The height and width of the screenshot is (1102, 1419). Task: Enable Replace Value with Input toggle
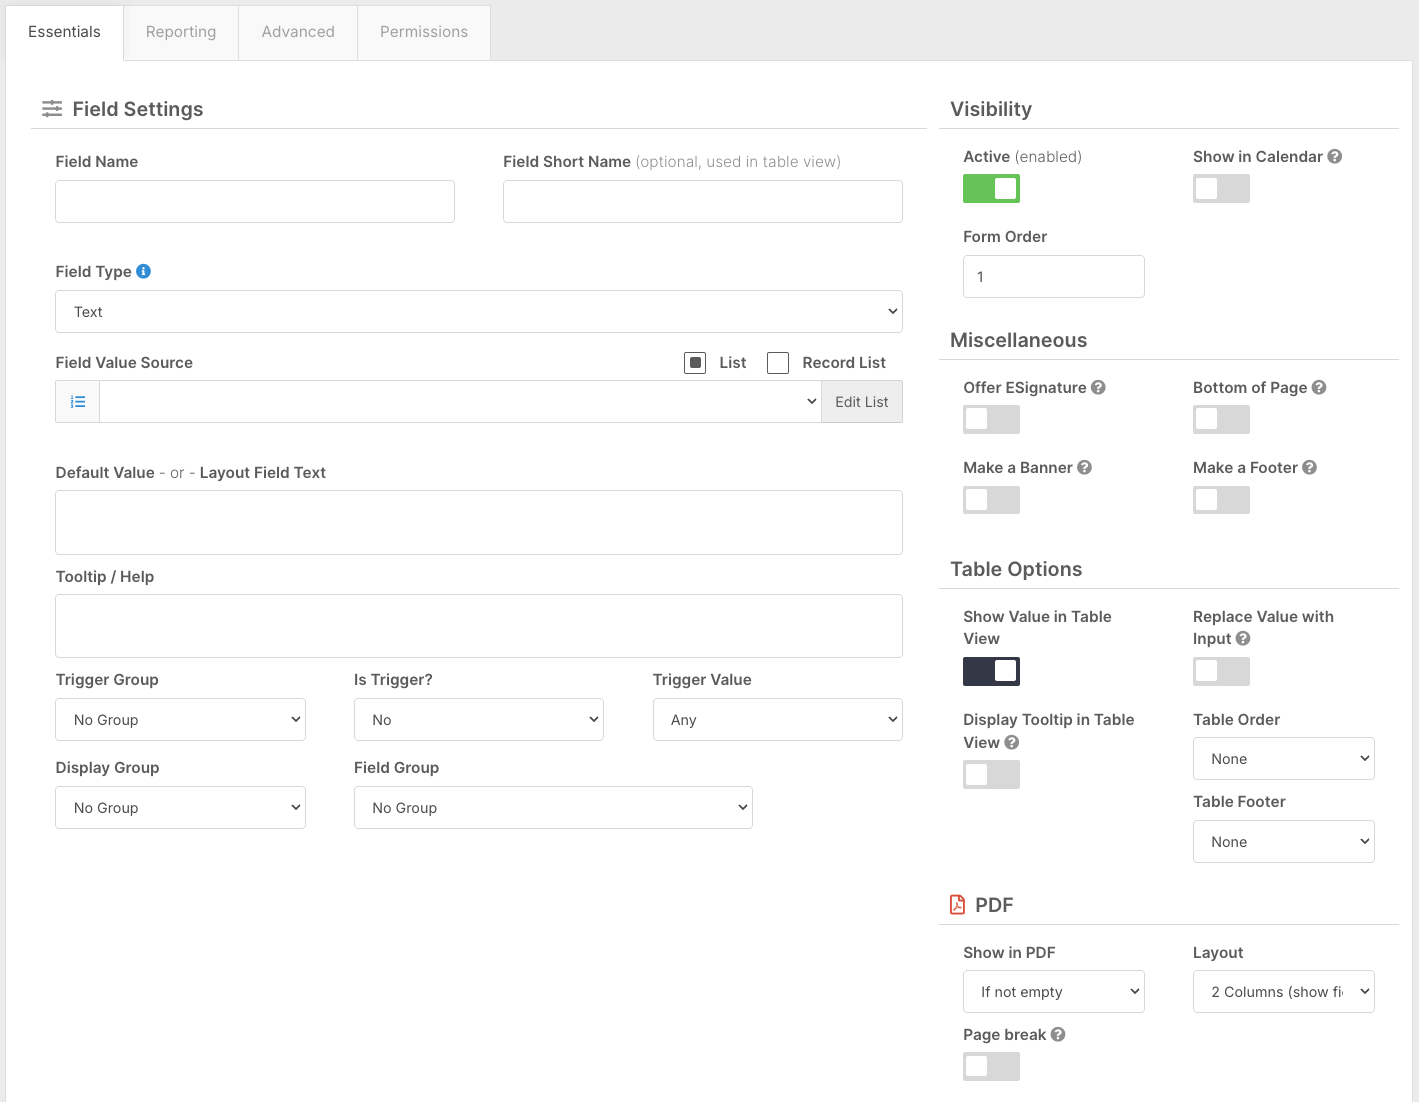pyautogui.click(x=1221, y=671)
